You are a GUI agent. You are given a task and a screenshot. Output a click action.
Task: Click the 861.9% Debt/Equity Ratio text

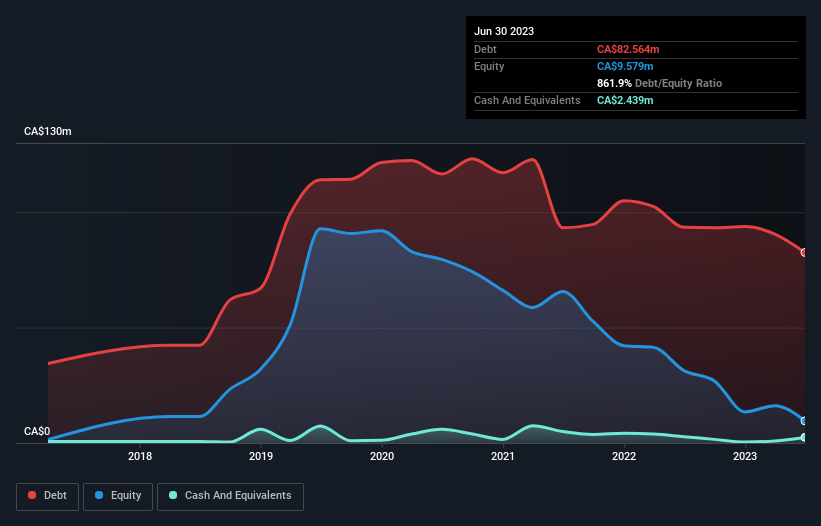(x=659, y=83)
